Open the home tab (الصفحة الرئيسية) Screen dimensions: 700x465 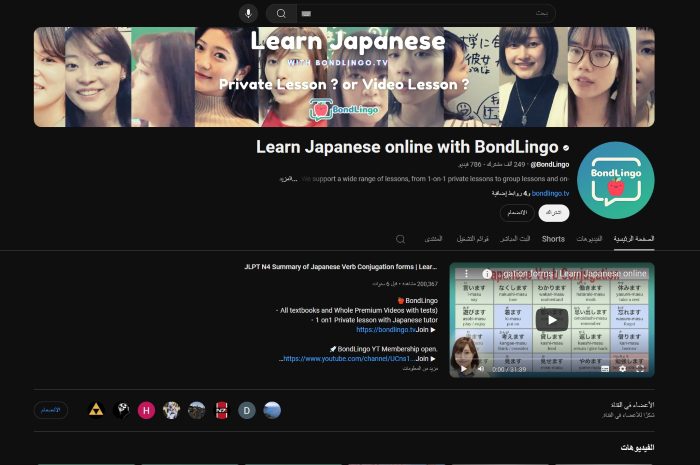coord(635,239)
